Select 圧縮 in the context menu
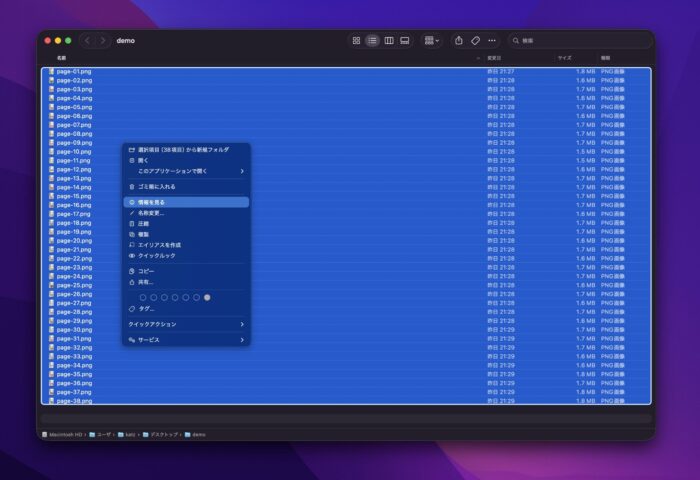The height and width of the screenshot is (480, 700). (187, 223)
